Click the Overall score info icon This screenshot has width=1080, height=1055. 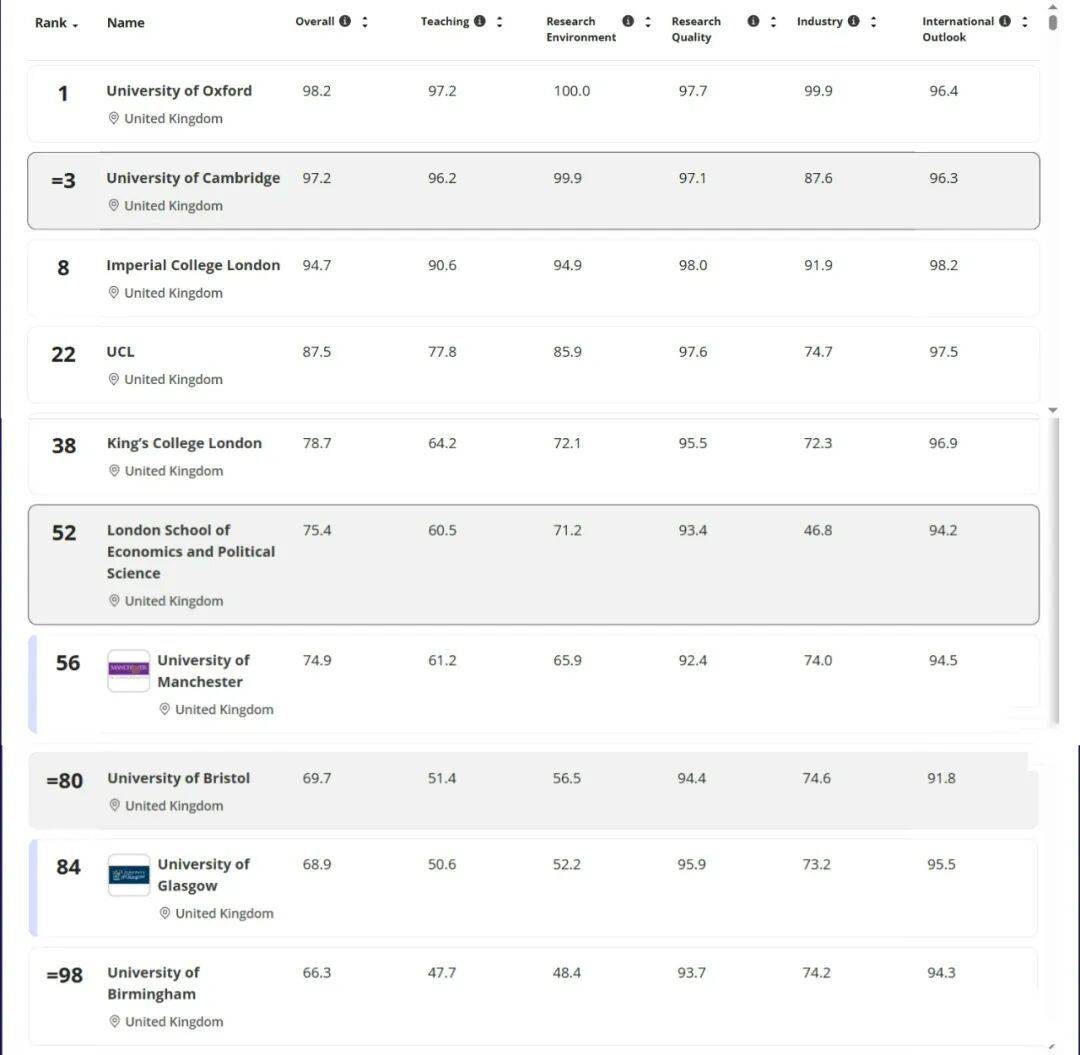(x=345, y=21)
